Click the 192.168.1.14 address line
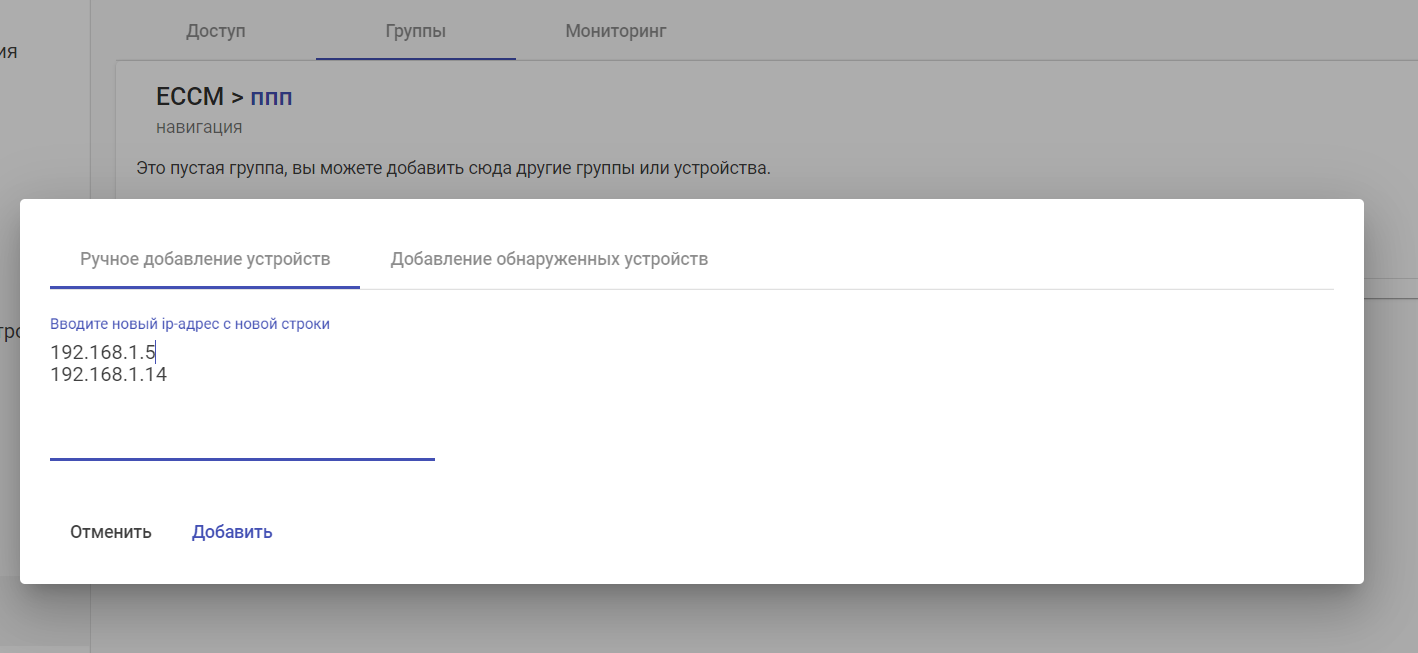Viewport: 1418px width, 653px height. (108, 375)
